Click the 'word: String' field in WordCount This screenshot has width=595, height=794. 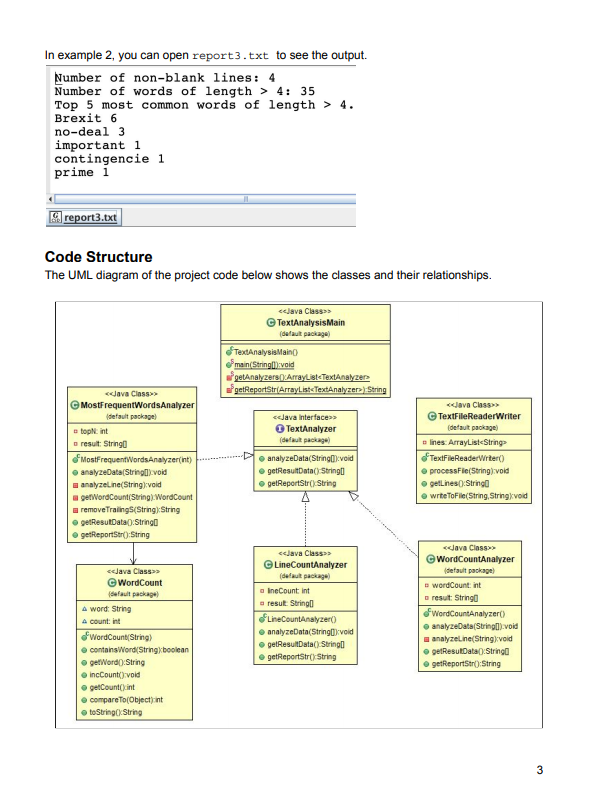106,609
